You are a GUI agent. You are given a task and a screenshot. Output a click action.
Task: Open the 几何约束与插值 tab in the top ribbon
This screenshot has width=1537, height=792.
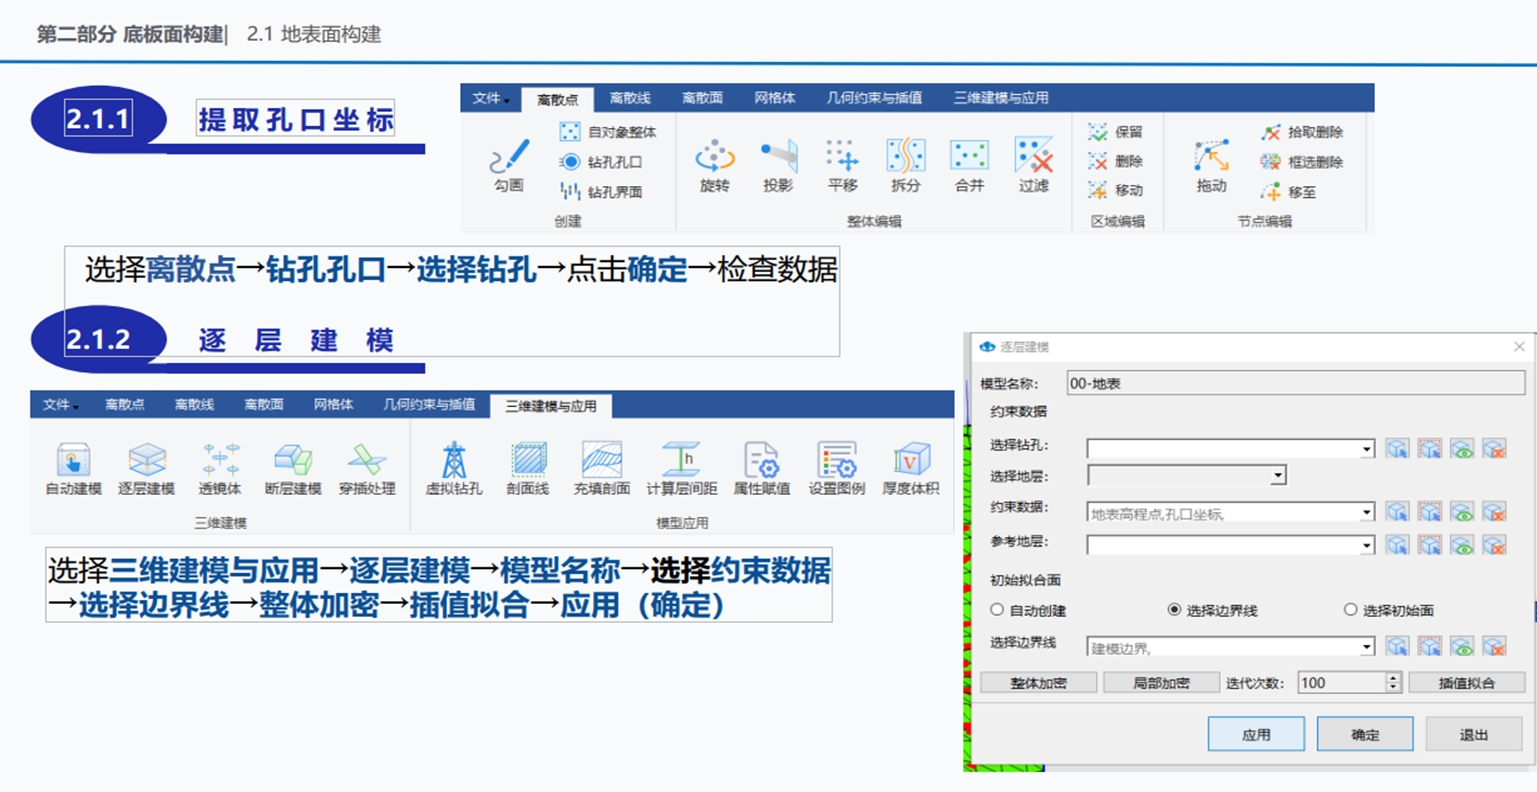(x=874, y=98)
